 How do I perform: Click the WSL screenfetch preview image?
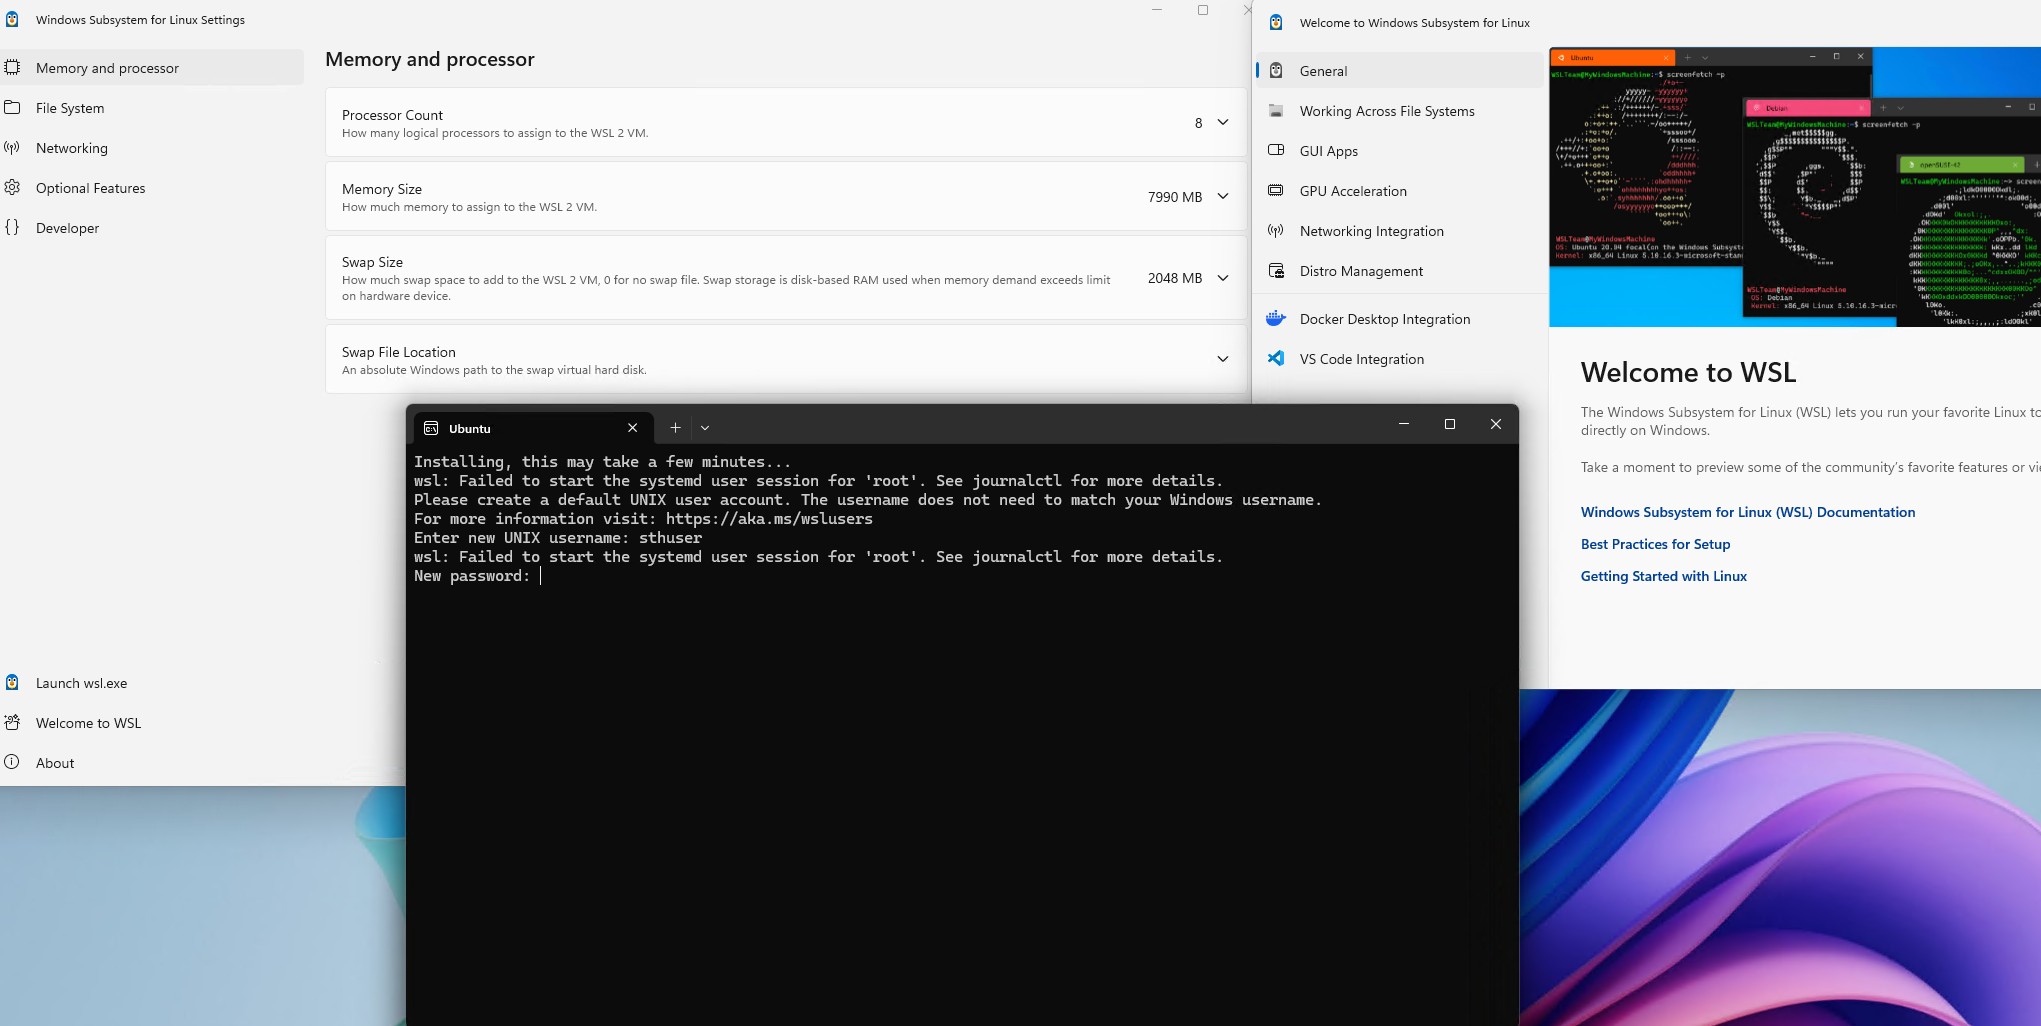click(x=1795, y=187)
